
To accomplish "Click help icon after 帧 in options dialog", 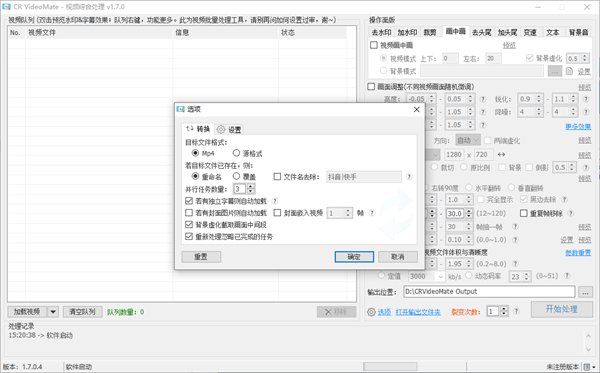I will pos(372,213).
